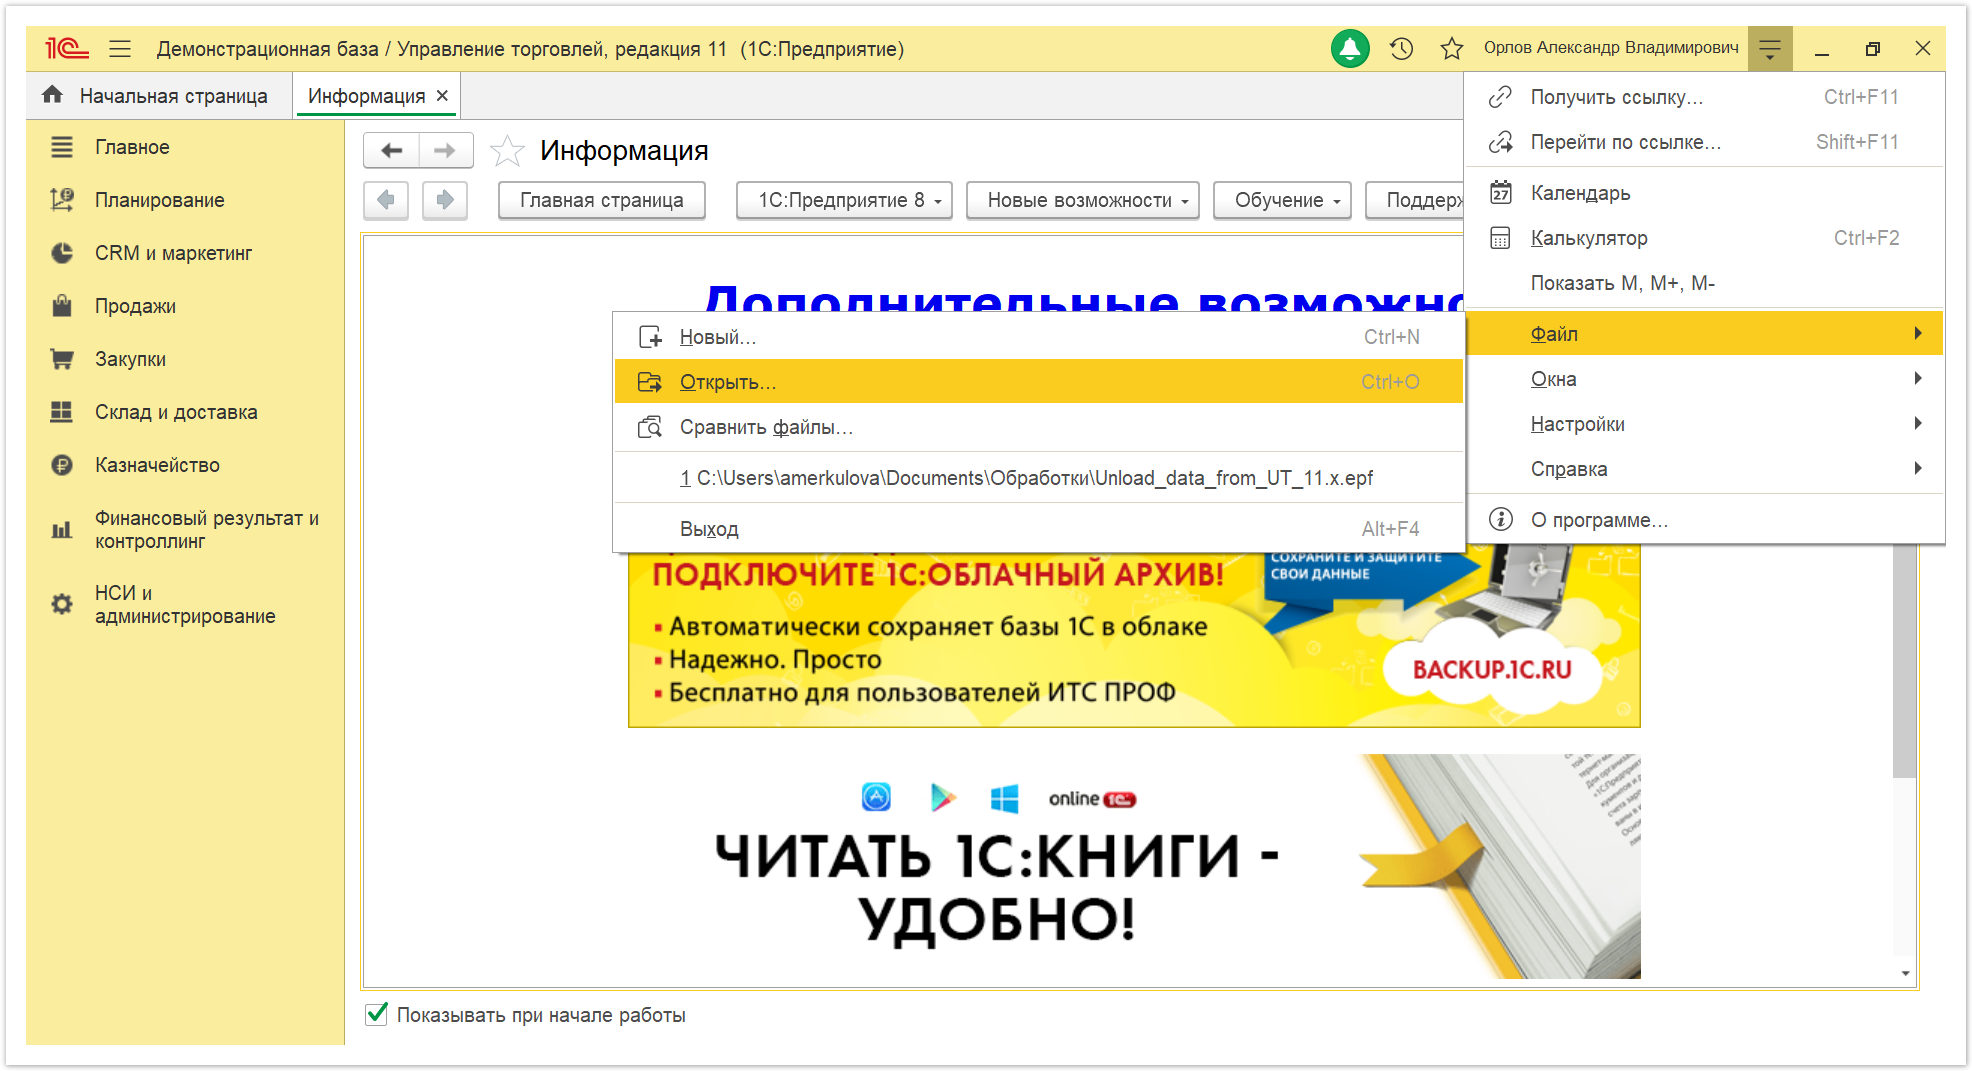The image size is (1972, 1071).
Task: Click username Орлов Александр Владимирович
Action: pyautogui.click(x=1611, y=47)
